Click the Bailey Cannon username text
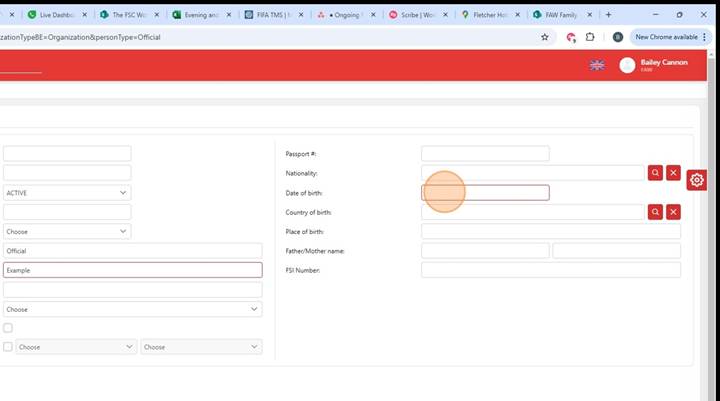This screenshot has width=720, height=401. 664,62
